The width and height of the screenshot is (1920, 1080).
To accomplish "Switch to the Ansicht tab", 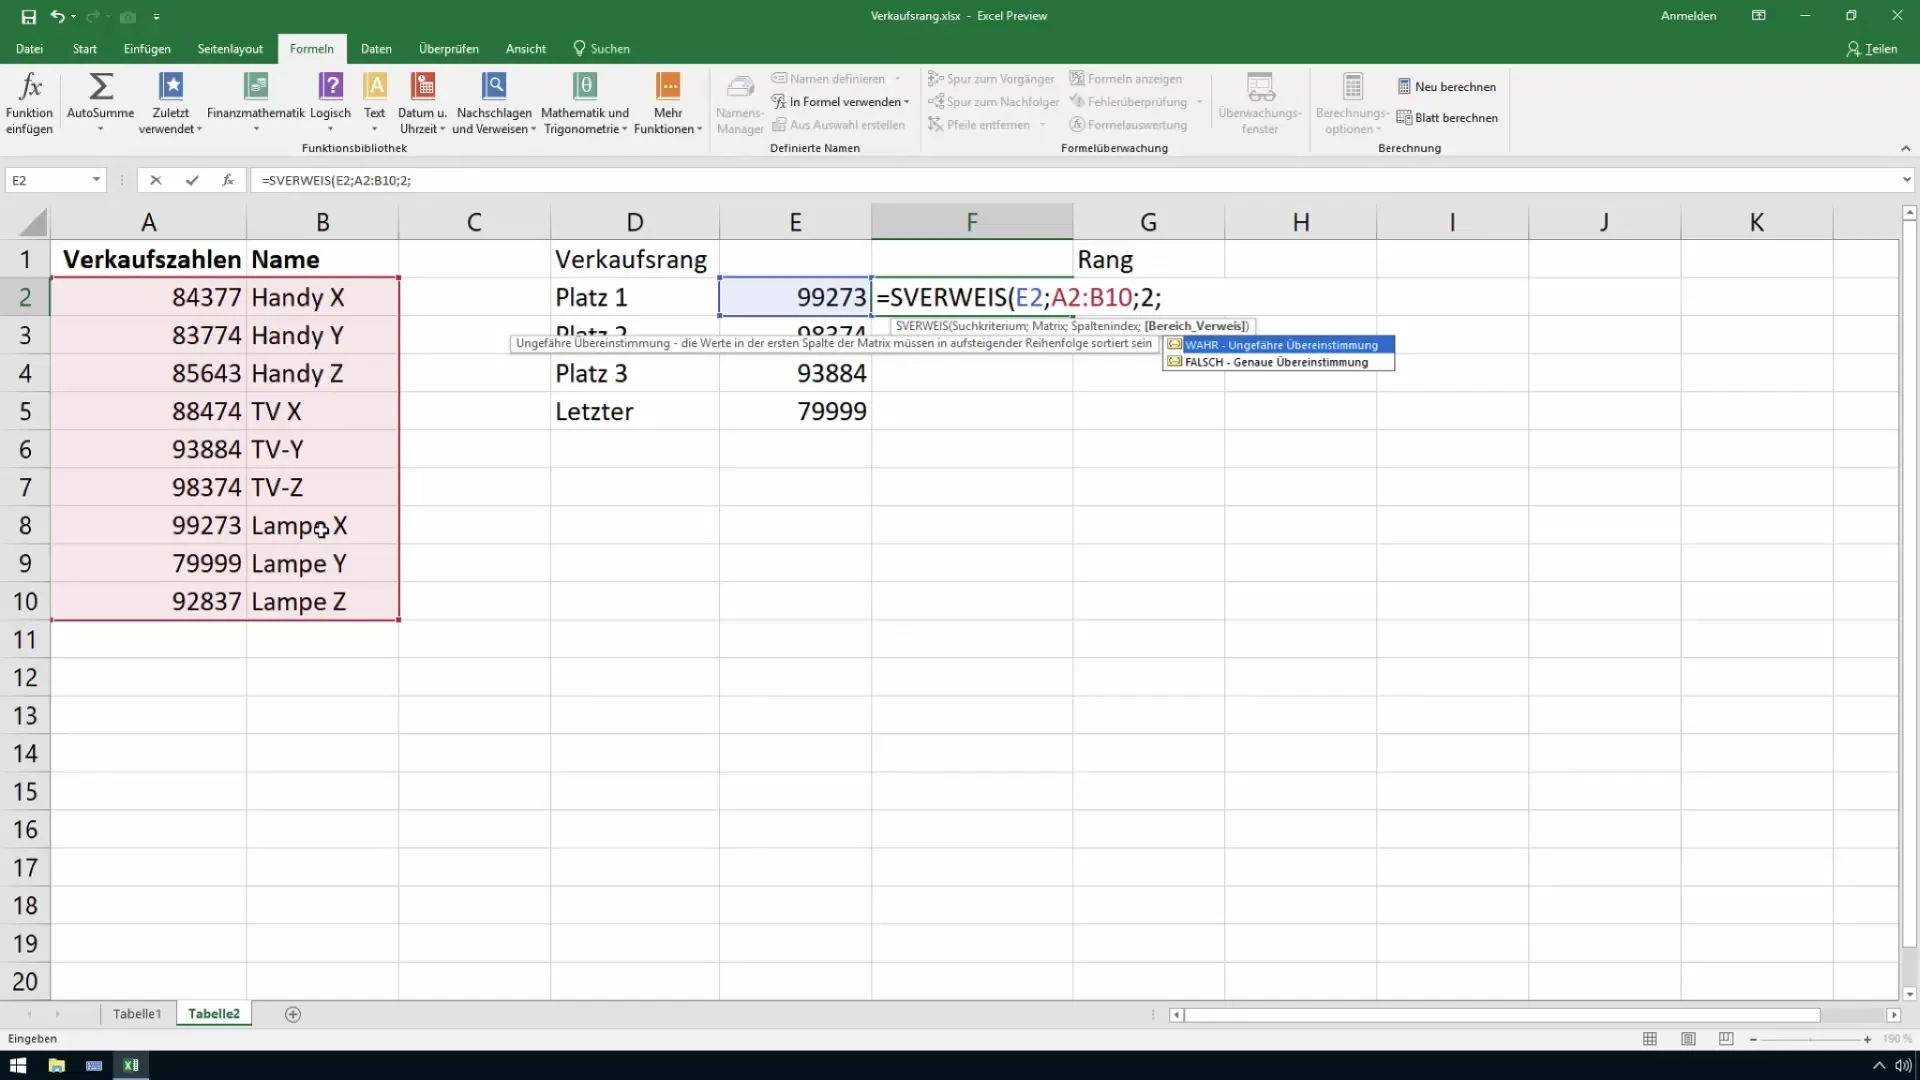I will pos(526,48).
